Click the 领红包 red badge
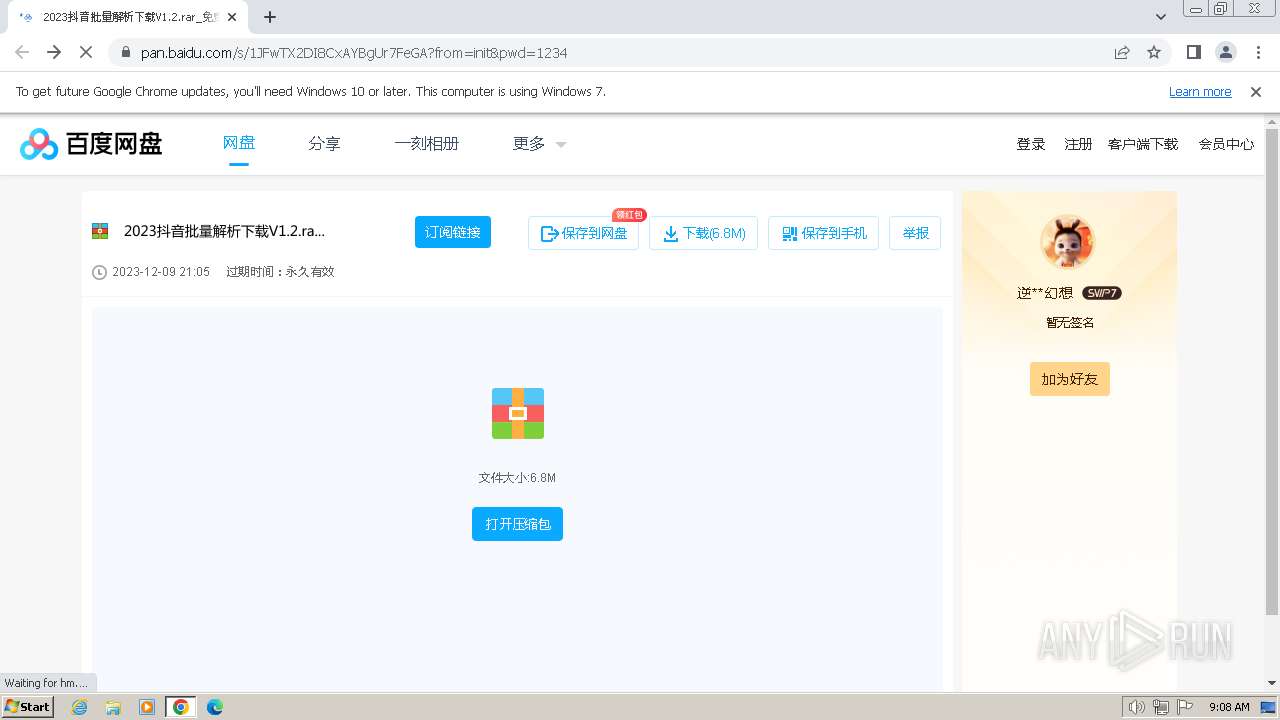Screen dimensions: 1280x720 (629, 215)
